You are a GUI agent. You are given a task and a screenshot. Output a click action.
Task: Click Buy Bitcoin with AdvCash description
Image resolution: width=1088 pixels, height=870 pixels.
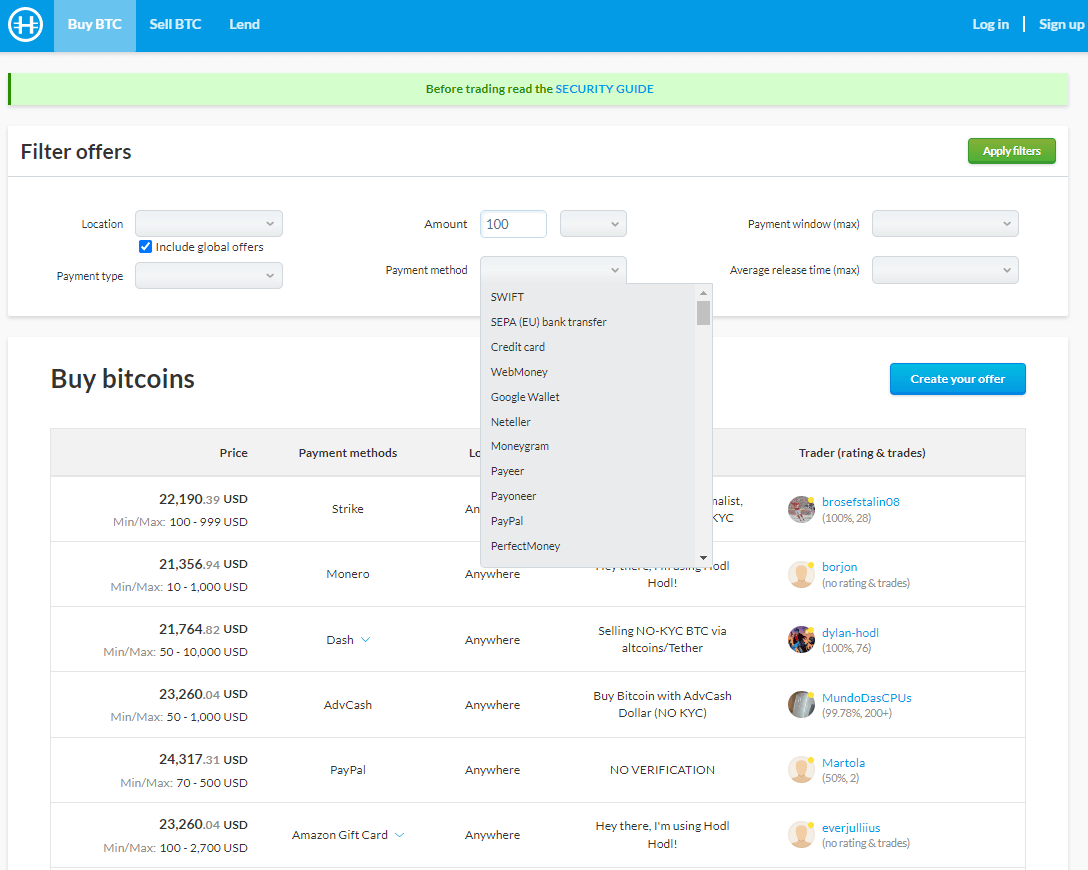(x=662, y=704)
